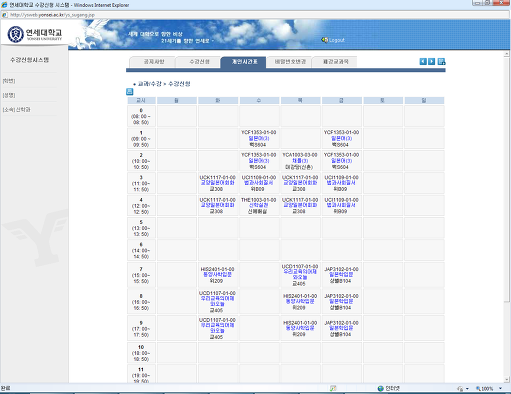This screenshot has width=511, height=394.
Task: Click the next arrow icon beside tabs
Action: tap(432, 61)
